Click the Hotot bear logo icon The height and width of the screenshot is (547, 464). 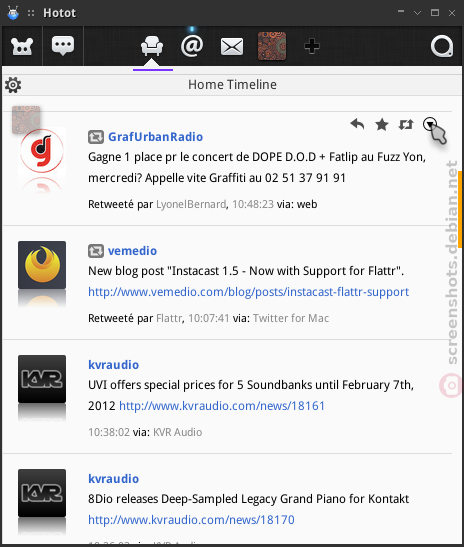(x=22, y=46)
